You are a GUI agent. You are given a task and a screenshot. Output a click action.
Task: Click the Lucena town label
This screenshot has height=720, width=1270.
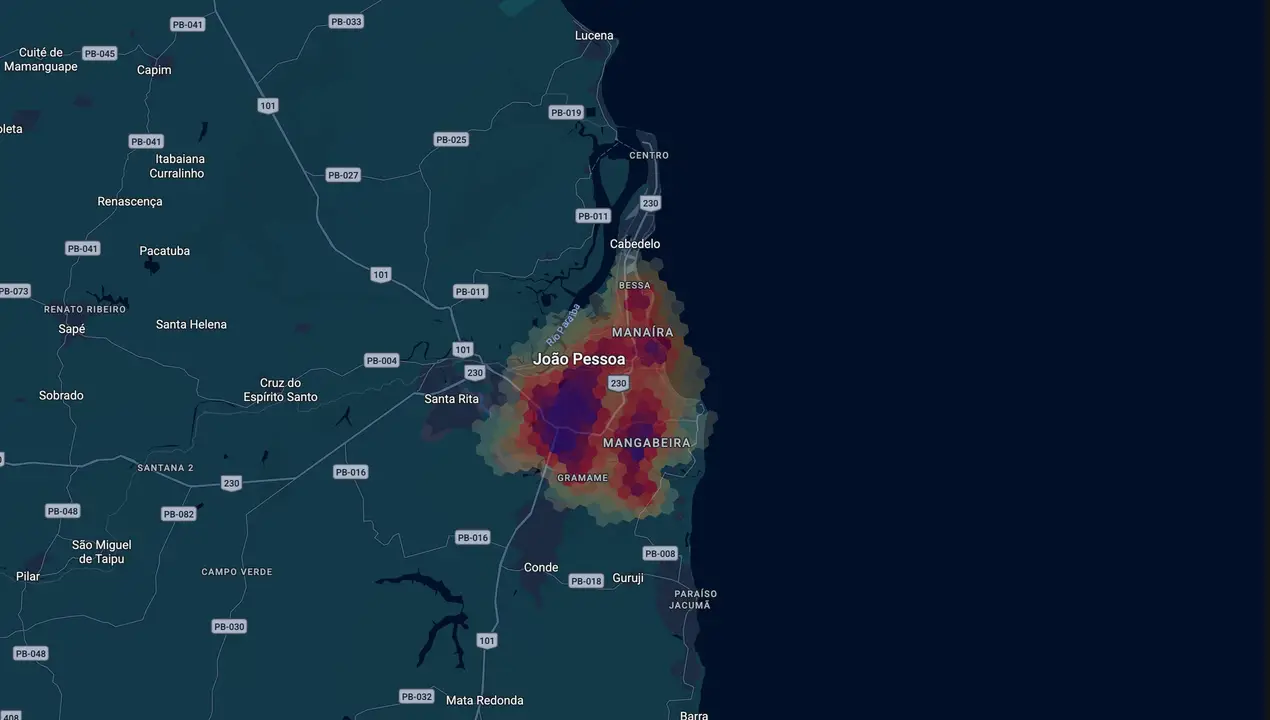tap(594, 36)
